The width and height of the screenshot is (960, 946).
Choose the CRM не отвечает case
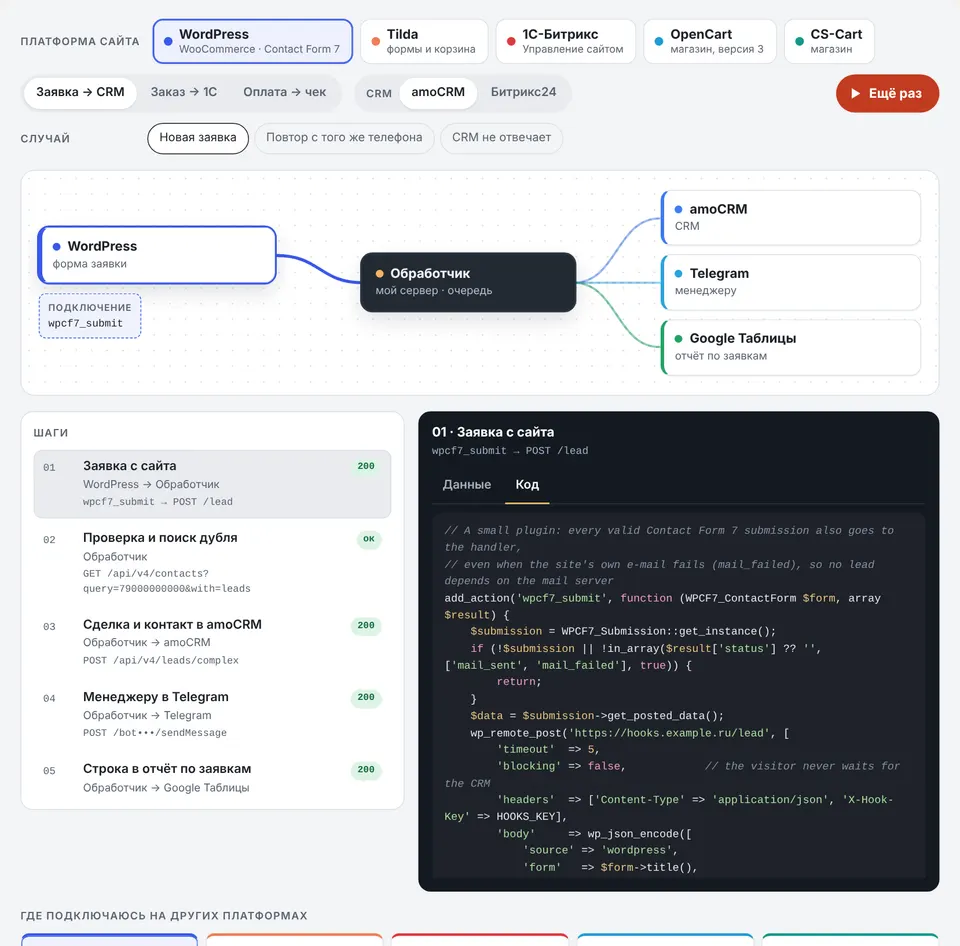coord(501,138)
